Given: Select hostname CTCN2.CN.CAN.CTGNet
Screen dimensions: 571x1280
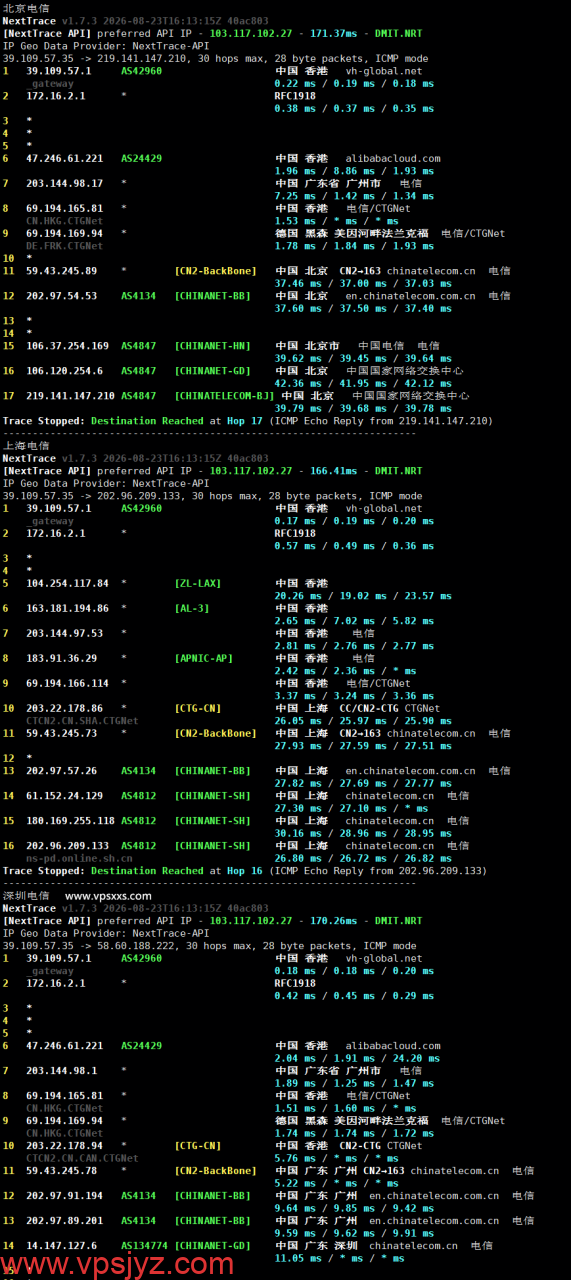Looking at the screenshot, I should point(82,1158).
